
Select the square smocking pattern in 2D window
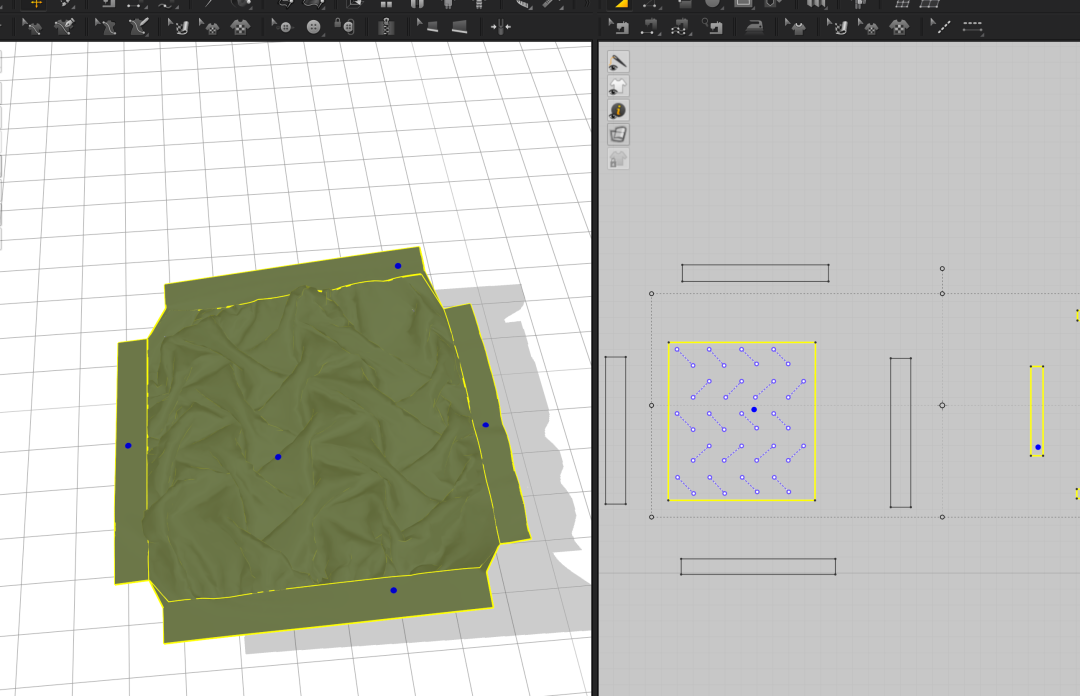tap(742, 421)
